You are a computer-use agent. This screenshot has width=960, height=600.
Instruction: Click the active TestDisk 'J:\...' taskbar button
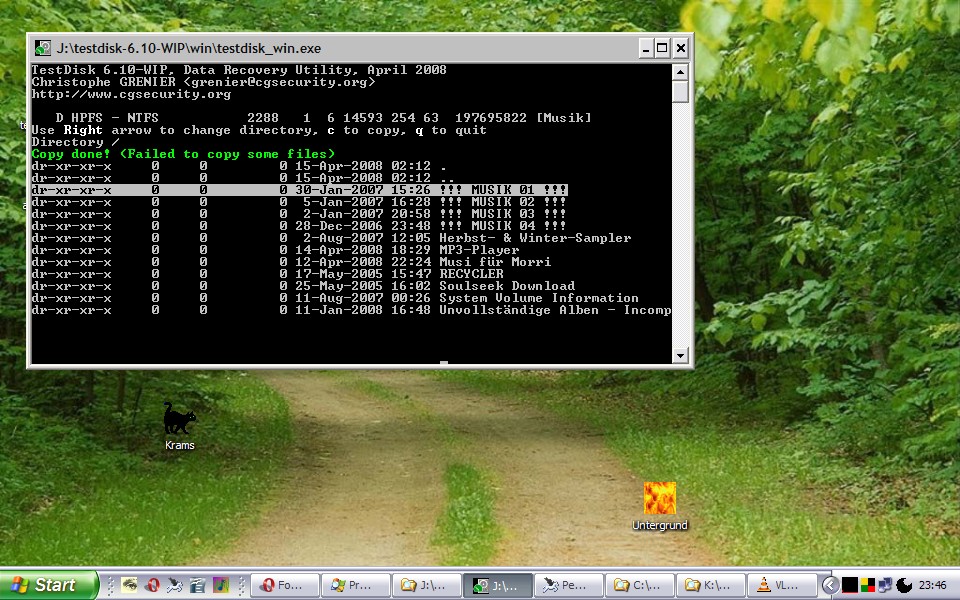point(498,585)
